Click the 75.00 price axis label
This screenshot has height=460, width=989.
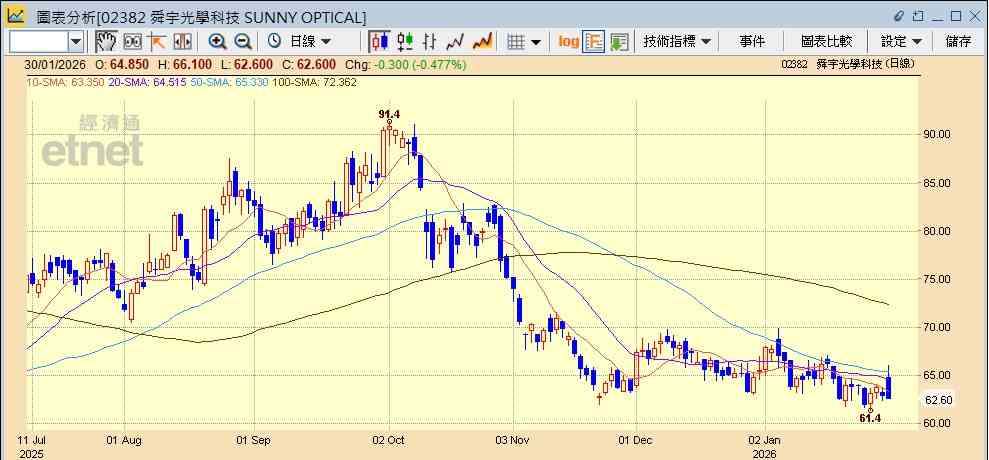tap(937, 279)
